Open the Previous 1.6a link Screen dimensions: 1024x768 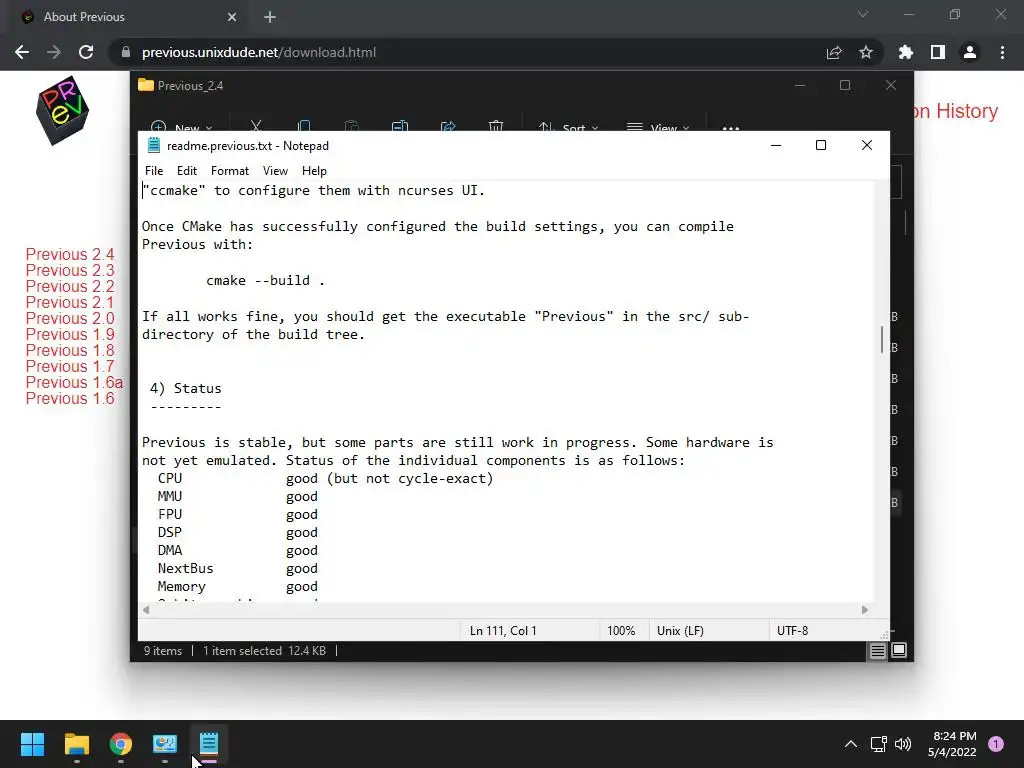click(x=74, y=382)
